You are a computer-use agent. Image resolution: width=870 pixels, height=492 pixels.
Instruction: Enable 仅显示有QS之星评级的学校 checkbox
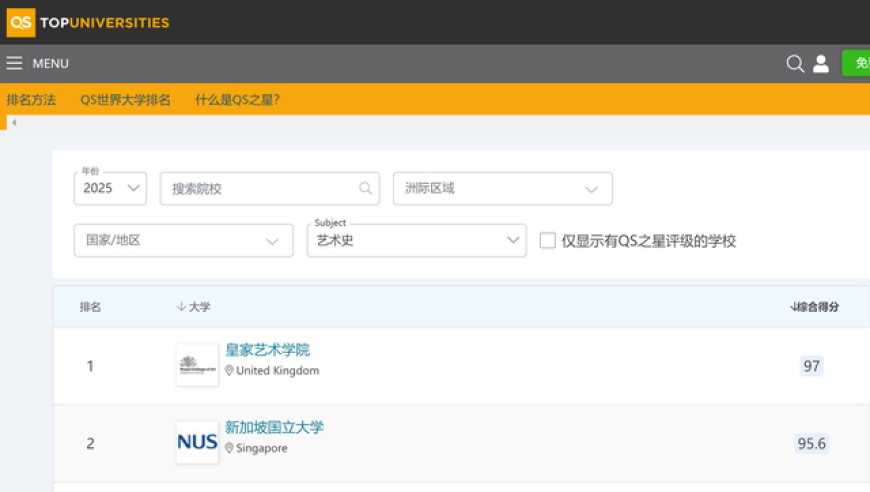tap(548, 241)
